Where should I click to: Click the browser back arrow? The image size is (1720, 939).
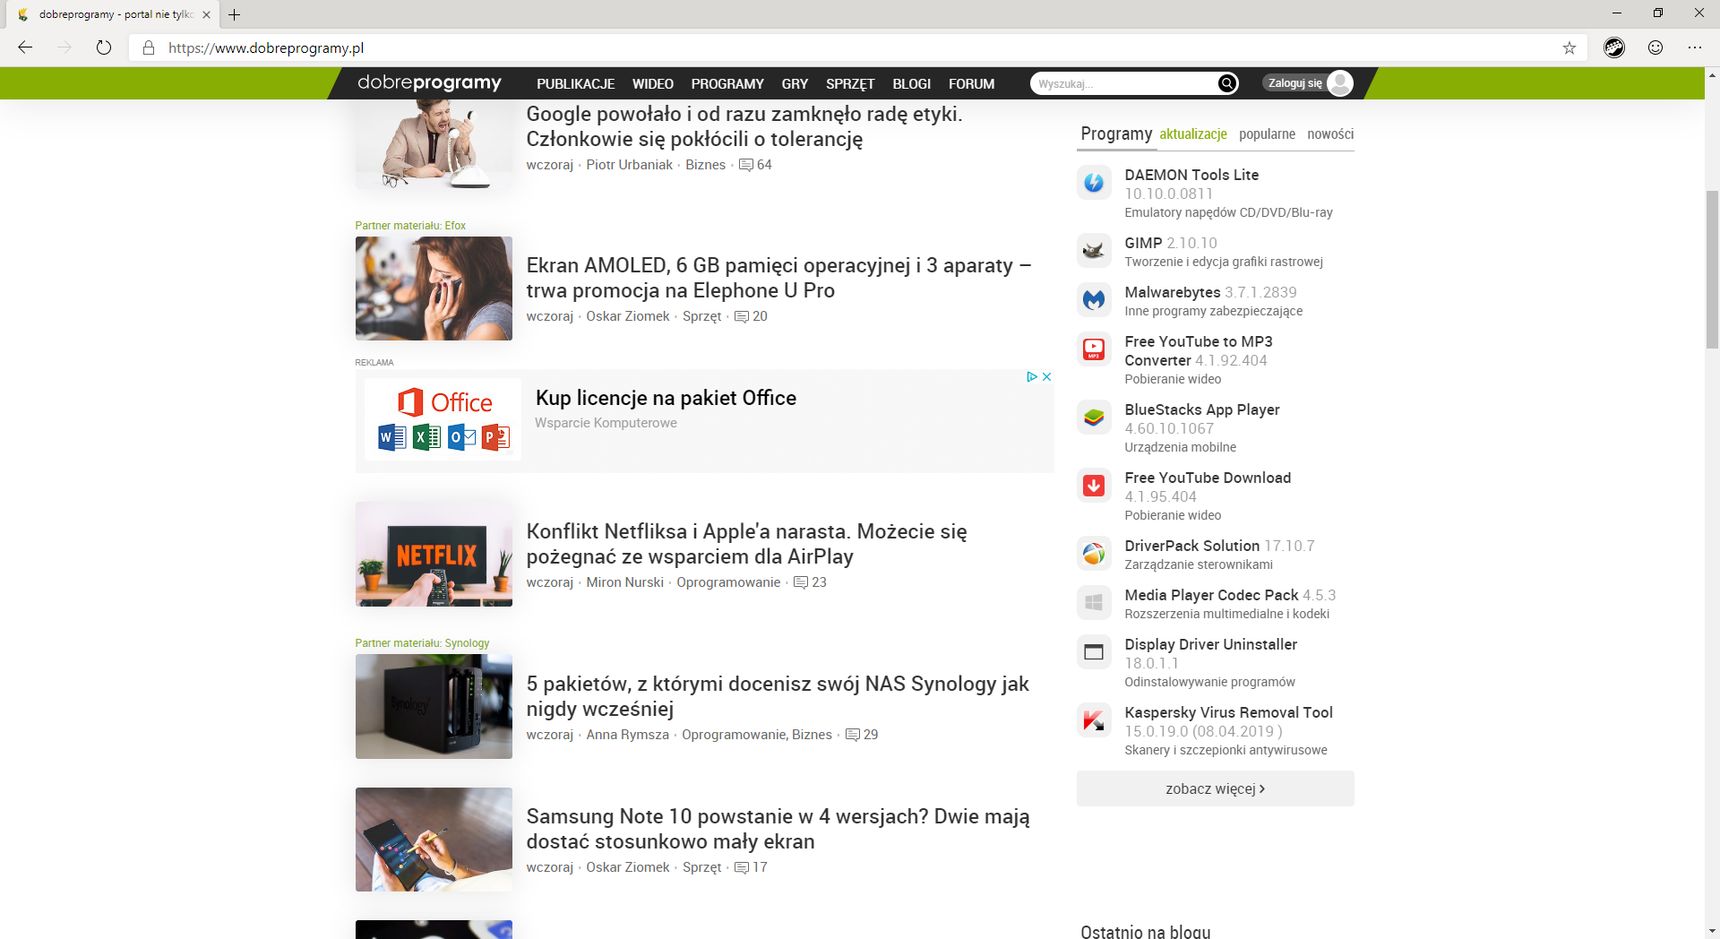(25, 47)
